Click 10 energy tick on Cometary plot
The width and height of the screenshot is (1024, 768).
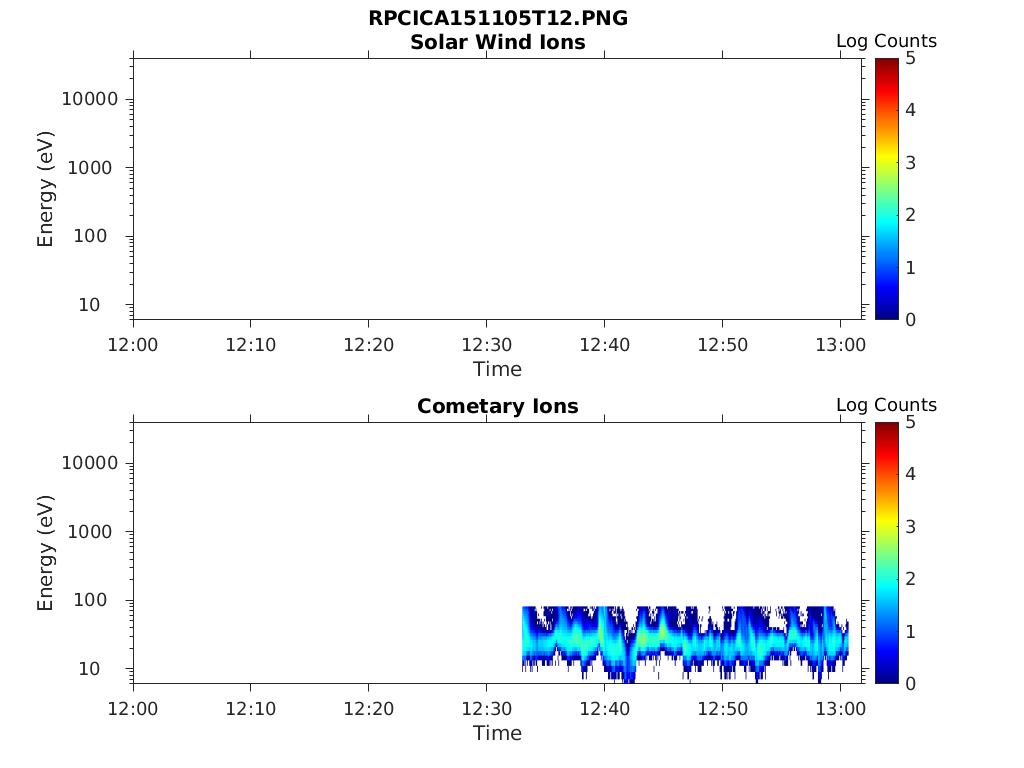tap(89, 669)
